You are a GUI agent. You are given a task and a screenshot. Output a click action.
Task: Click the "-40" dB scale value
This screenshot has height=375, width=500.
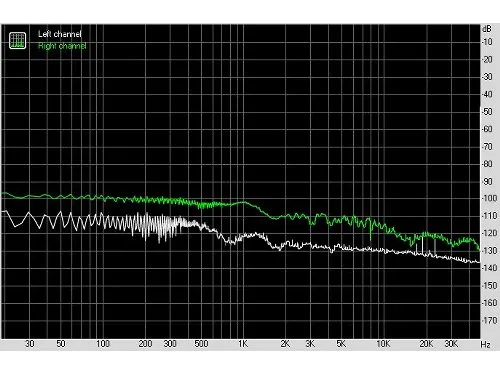(x=487, y=94)
